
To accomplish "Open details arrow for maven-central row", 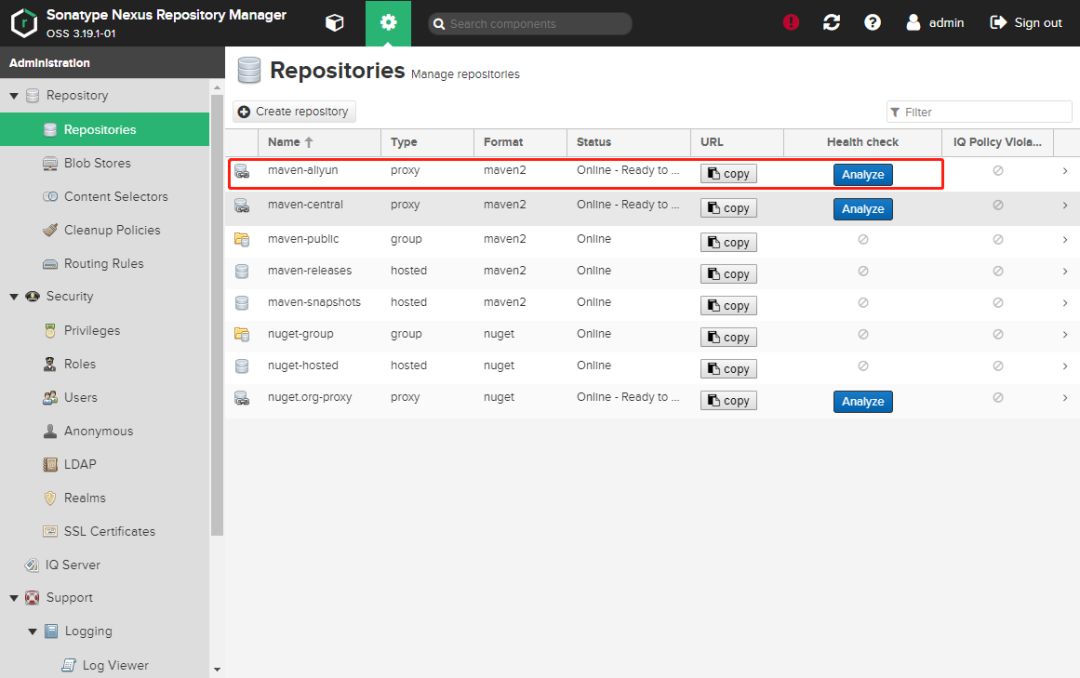I will [x=1065, y=205].
